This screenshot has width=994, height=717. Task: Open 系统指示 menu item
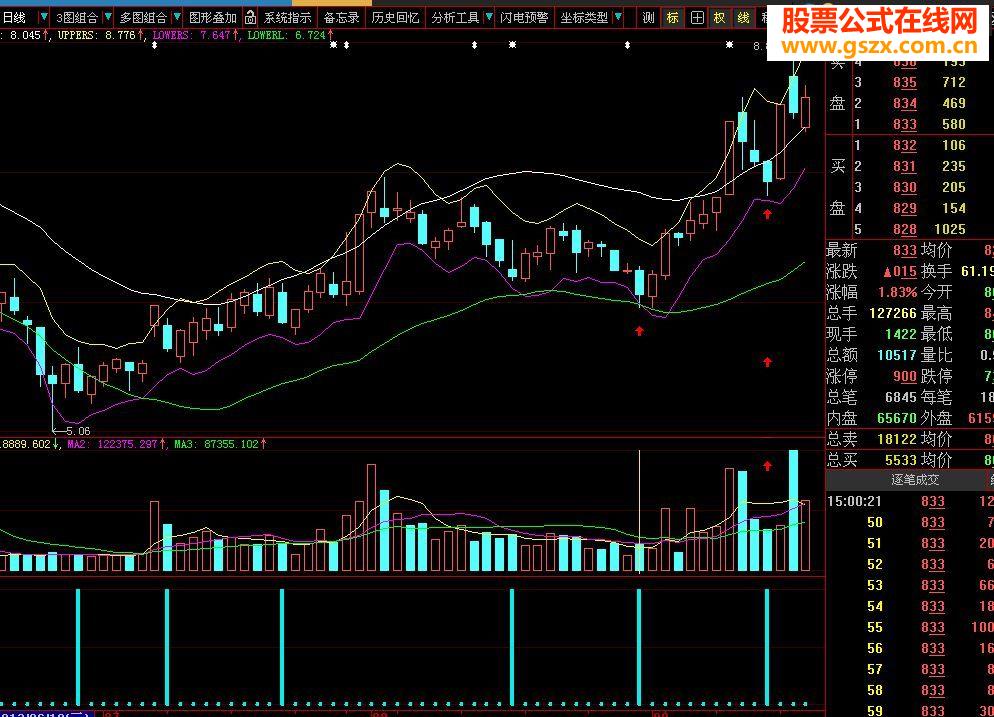click(288, 18)
